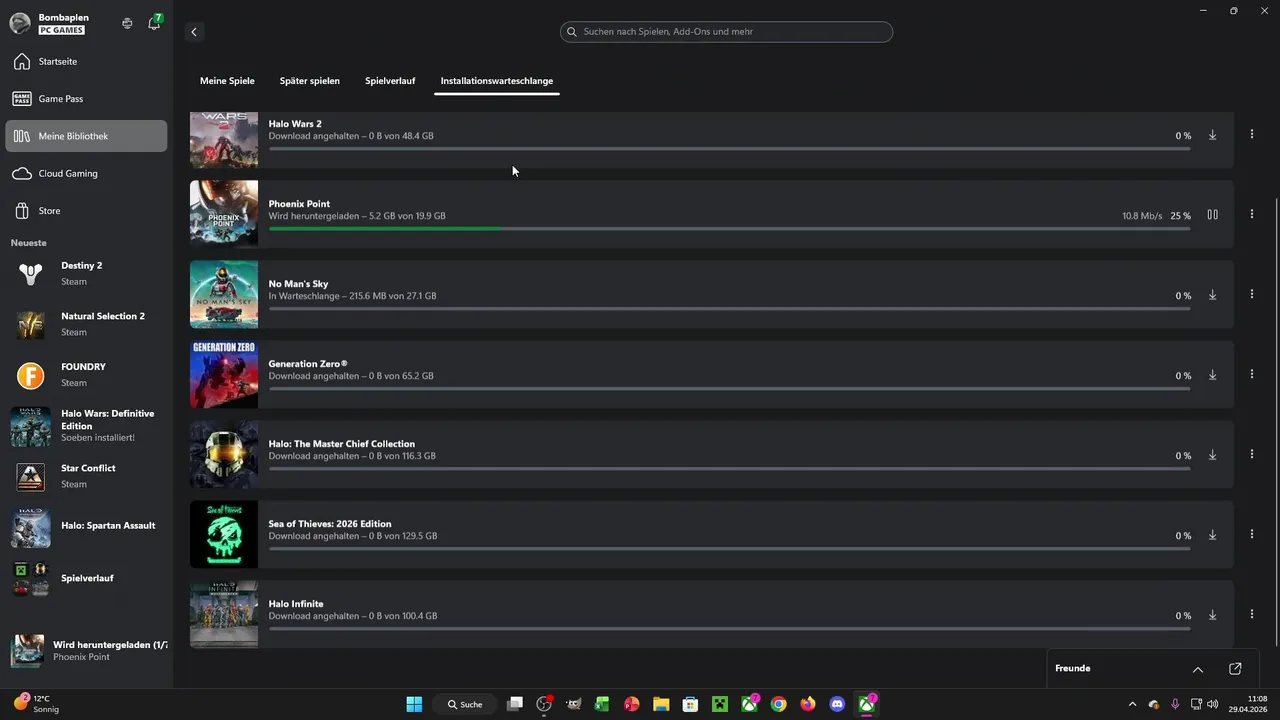Click the Phoenix Point progress bar

click(729, 229)
